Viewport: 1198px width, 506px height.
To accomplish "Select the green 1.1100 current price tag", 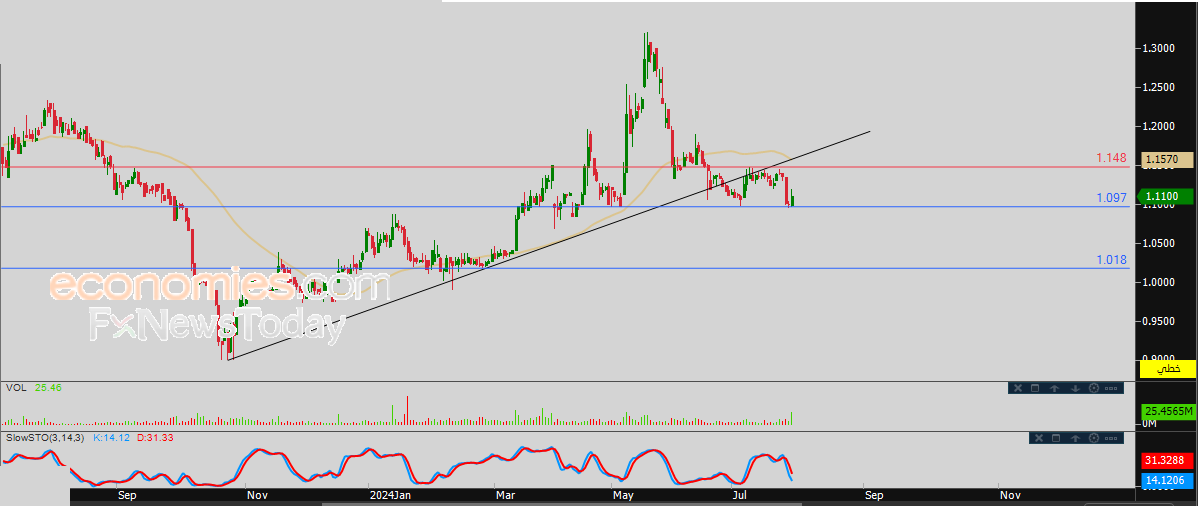I will click(1167, 196).
